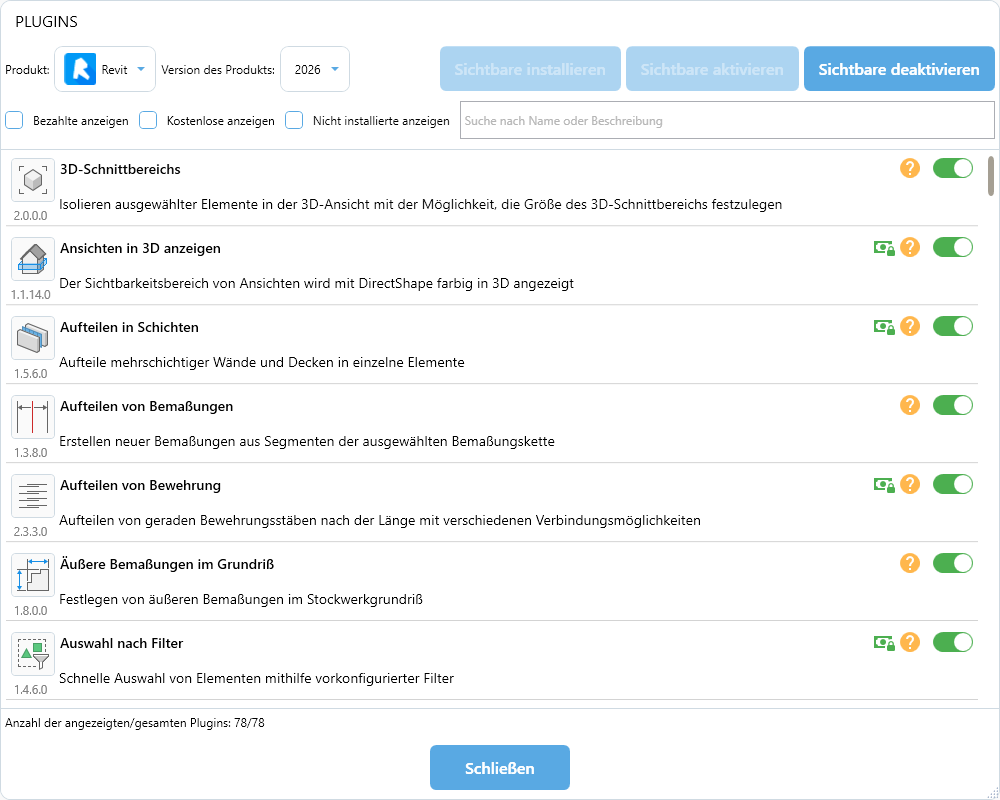The height and width of the screenshot is (800, 1000).
Task: Click the Aufteilen in Schichten plugin icon
Action: (x=33, y=338)
